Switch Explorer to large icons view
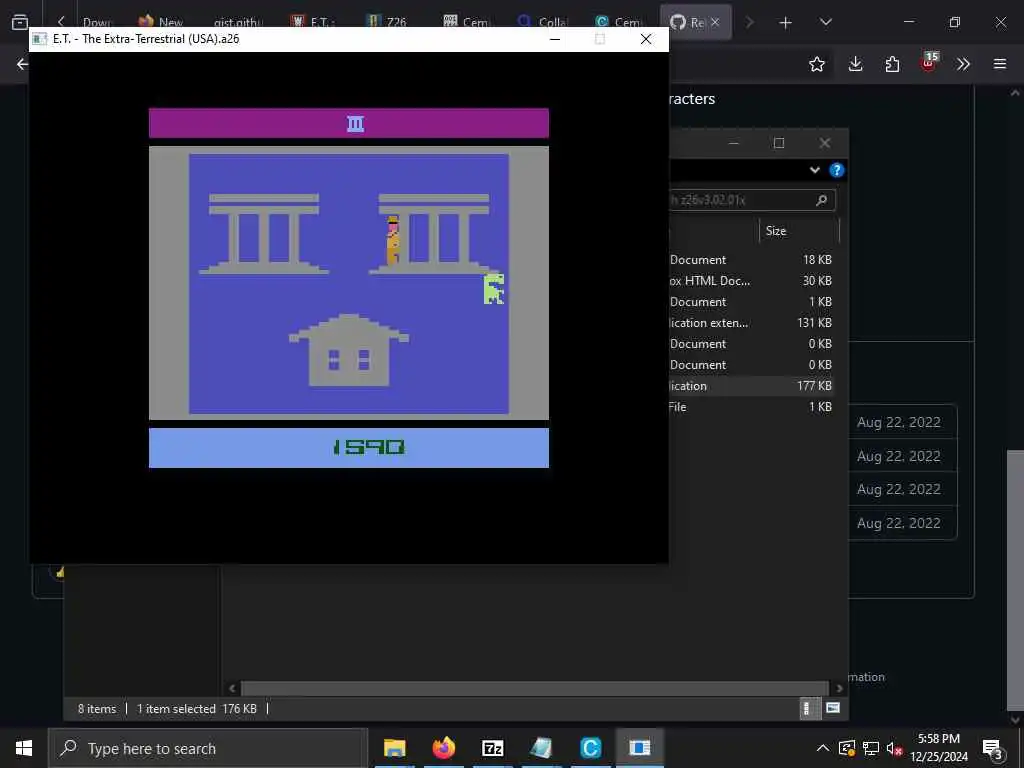The width and height of the screenshot is (1024, 768). (833, 708)
